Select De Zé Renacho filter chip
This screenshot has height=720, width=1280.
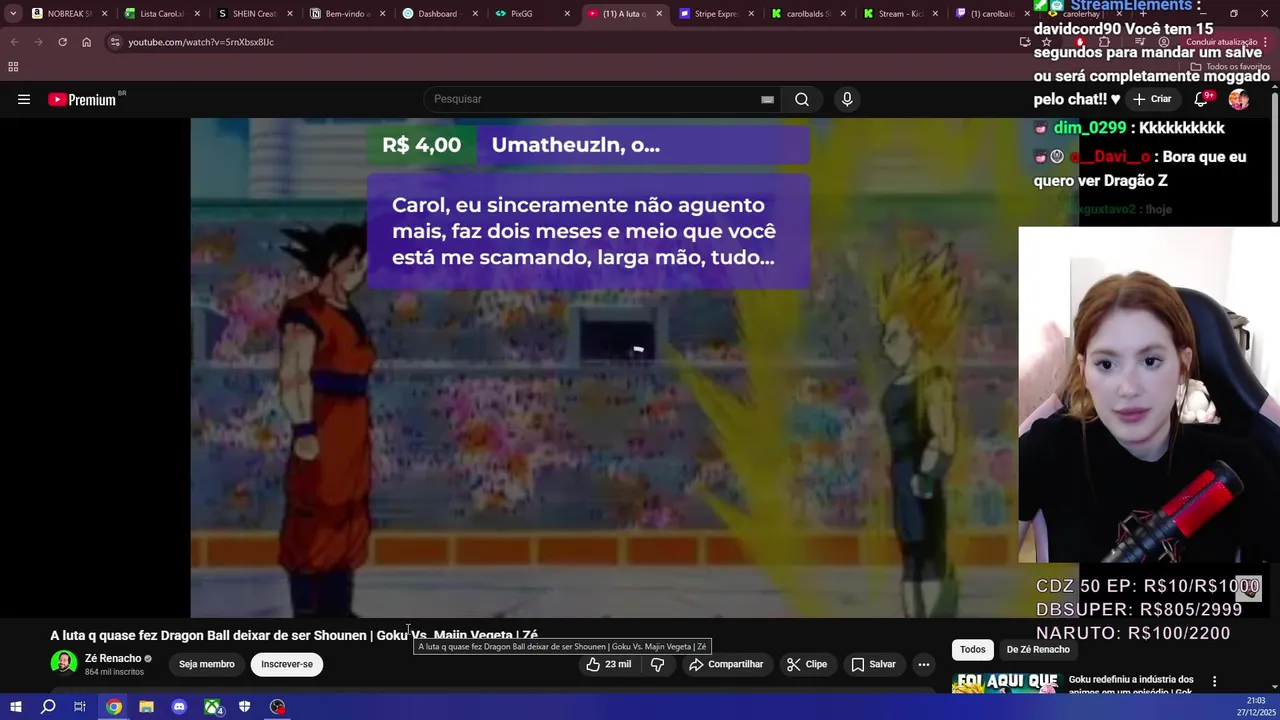click(1038, 650)
